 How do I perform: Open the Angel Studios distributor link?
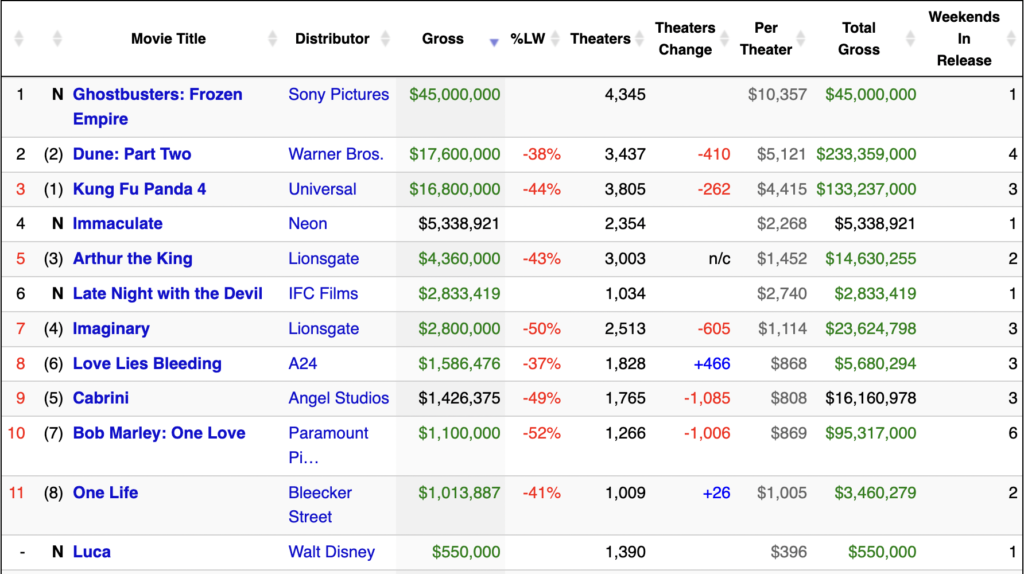(x=338, y=398)
